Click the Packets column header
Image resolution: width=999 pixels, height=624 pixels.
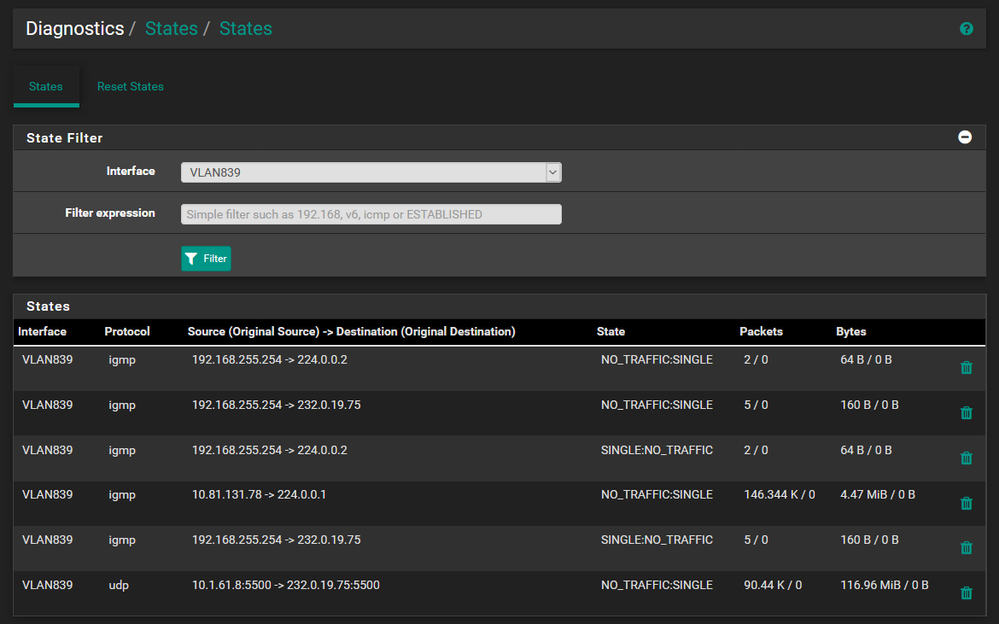(761, 332)
